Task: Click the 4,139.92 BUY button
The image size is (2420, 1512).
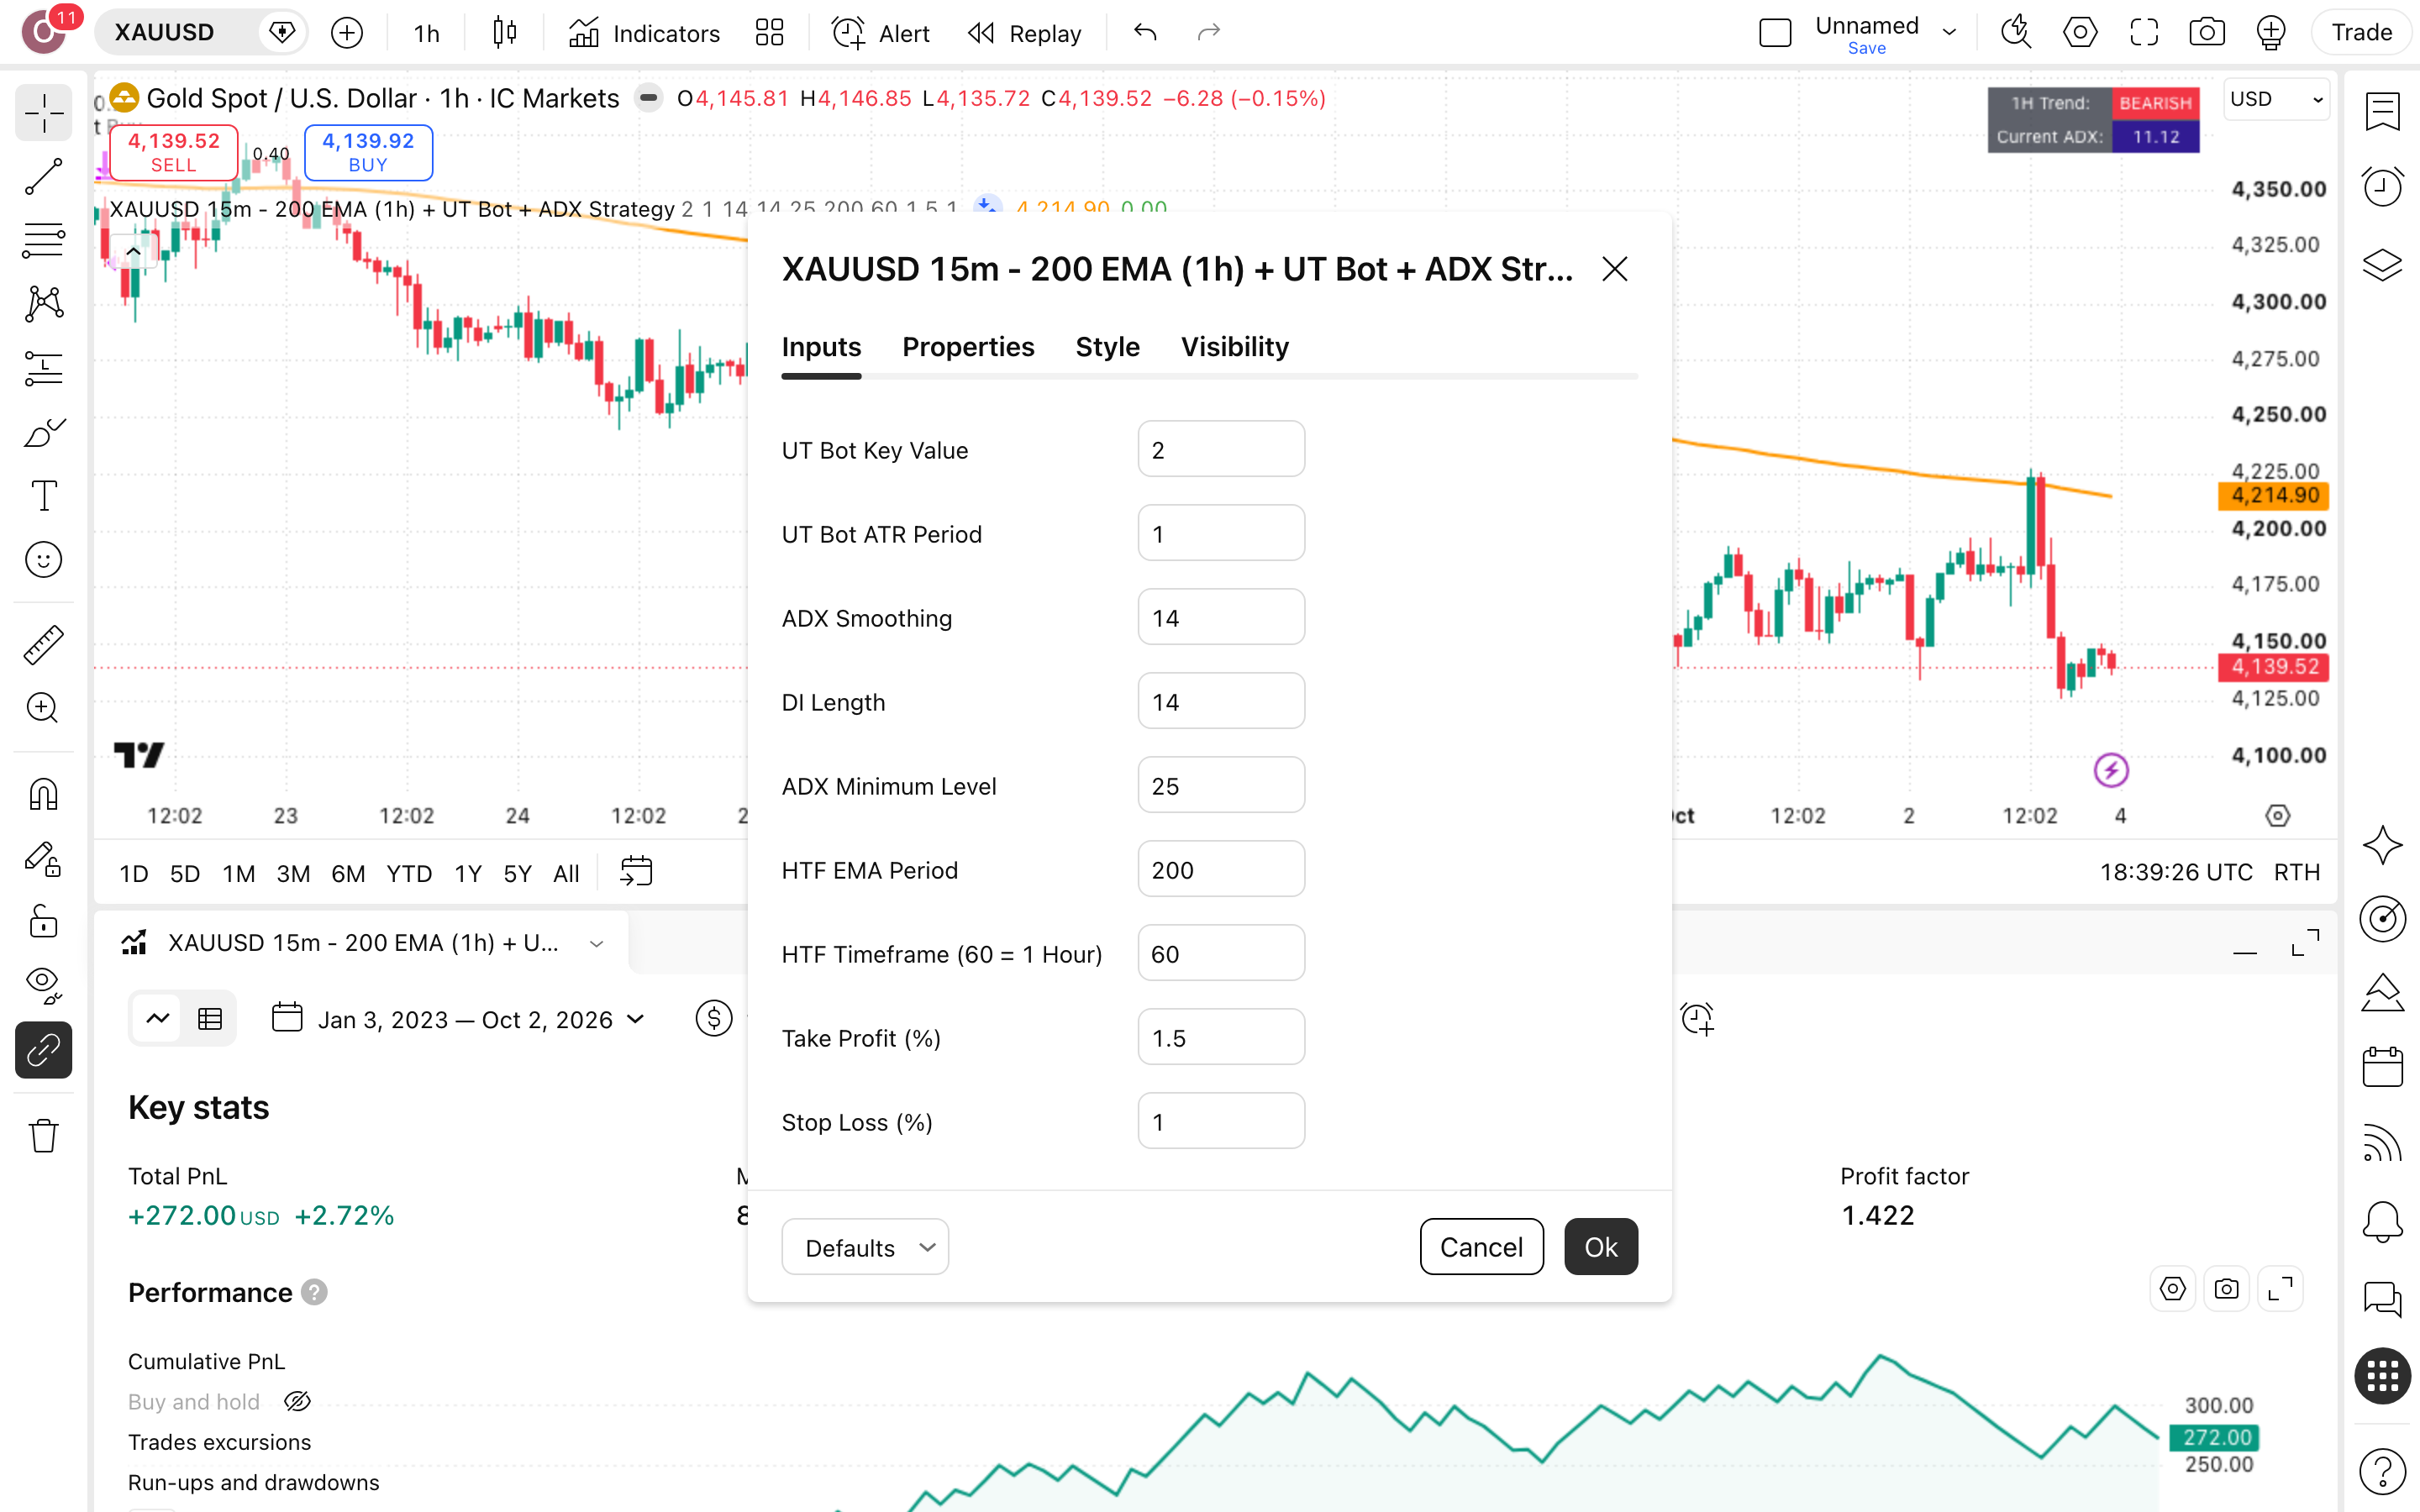Action: [368, 152]
